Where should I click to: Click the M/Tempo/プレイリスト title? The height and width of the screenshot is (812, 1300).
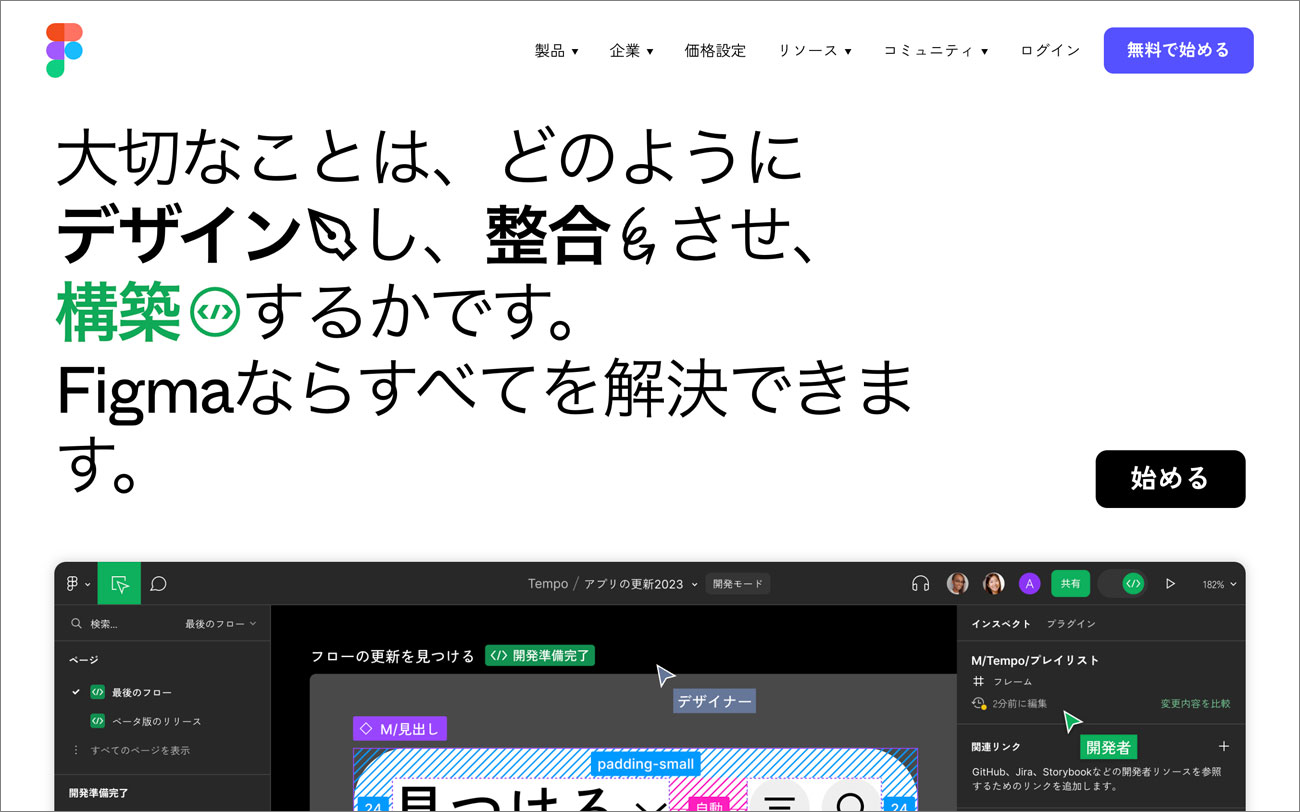1035,660
